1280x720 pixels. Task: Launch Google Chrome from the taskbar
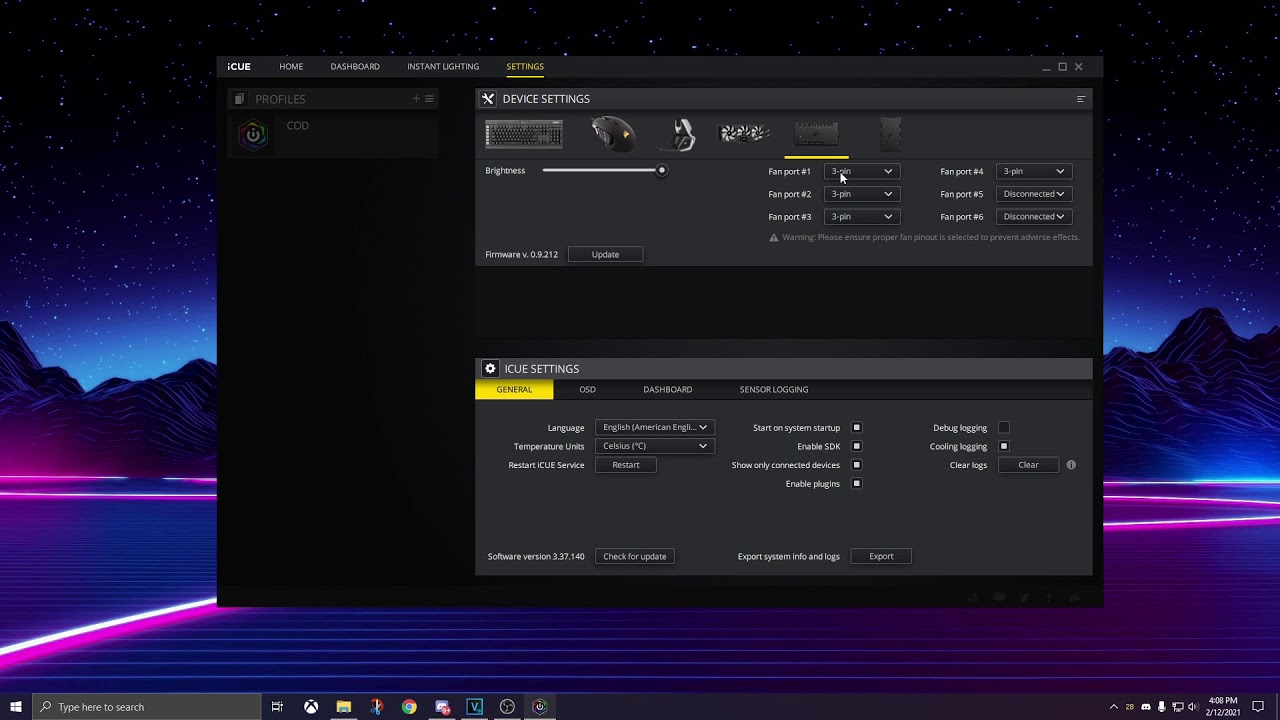pyautogui.click(x=409, y=707)
